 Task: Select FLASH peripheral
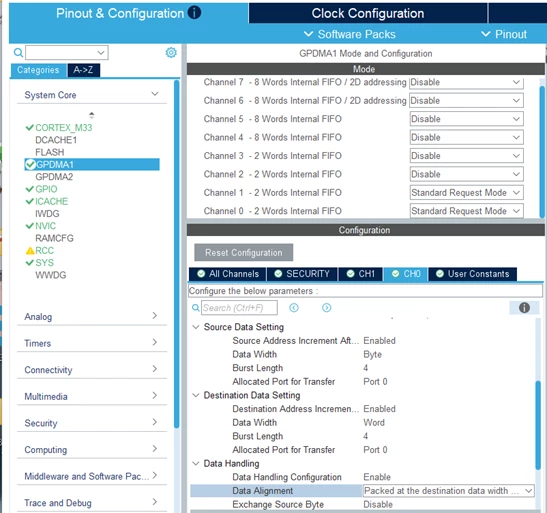click(50, 152)
